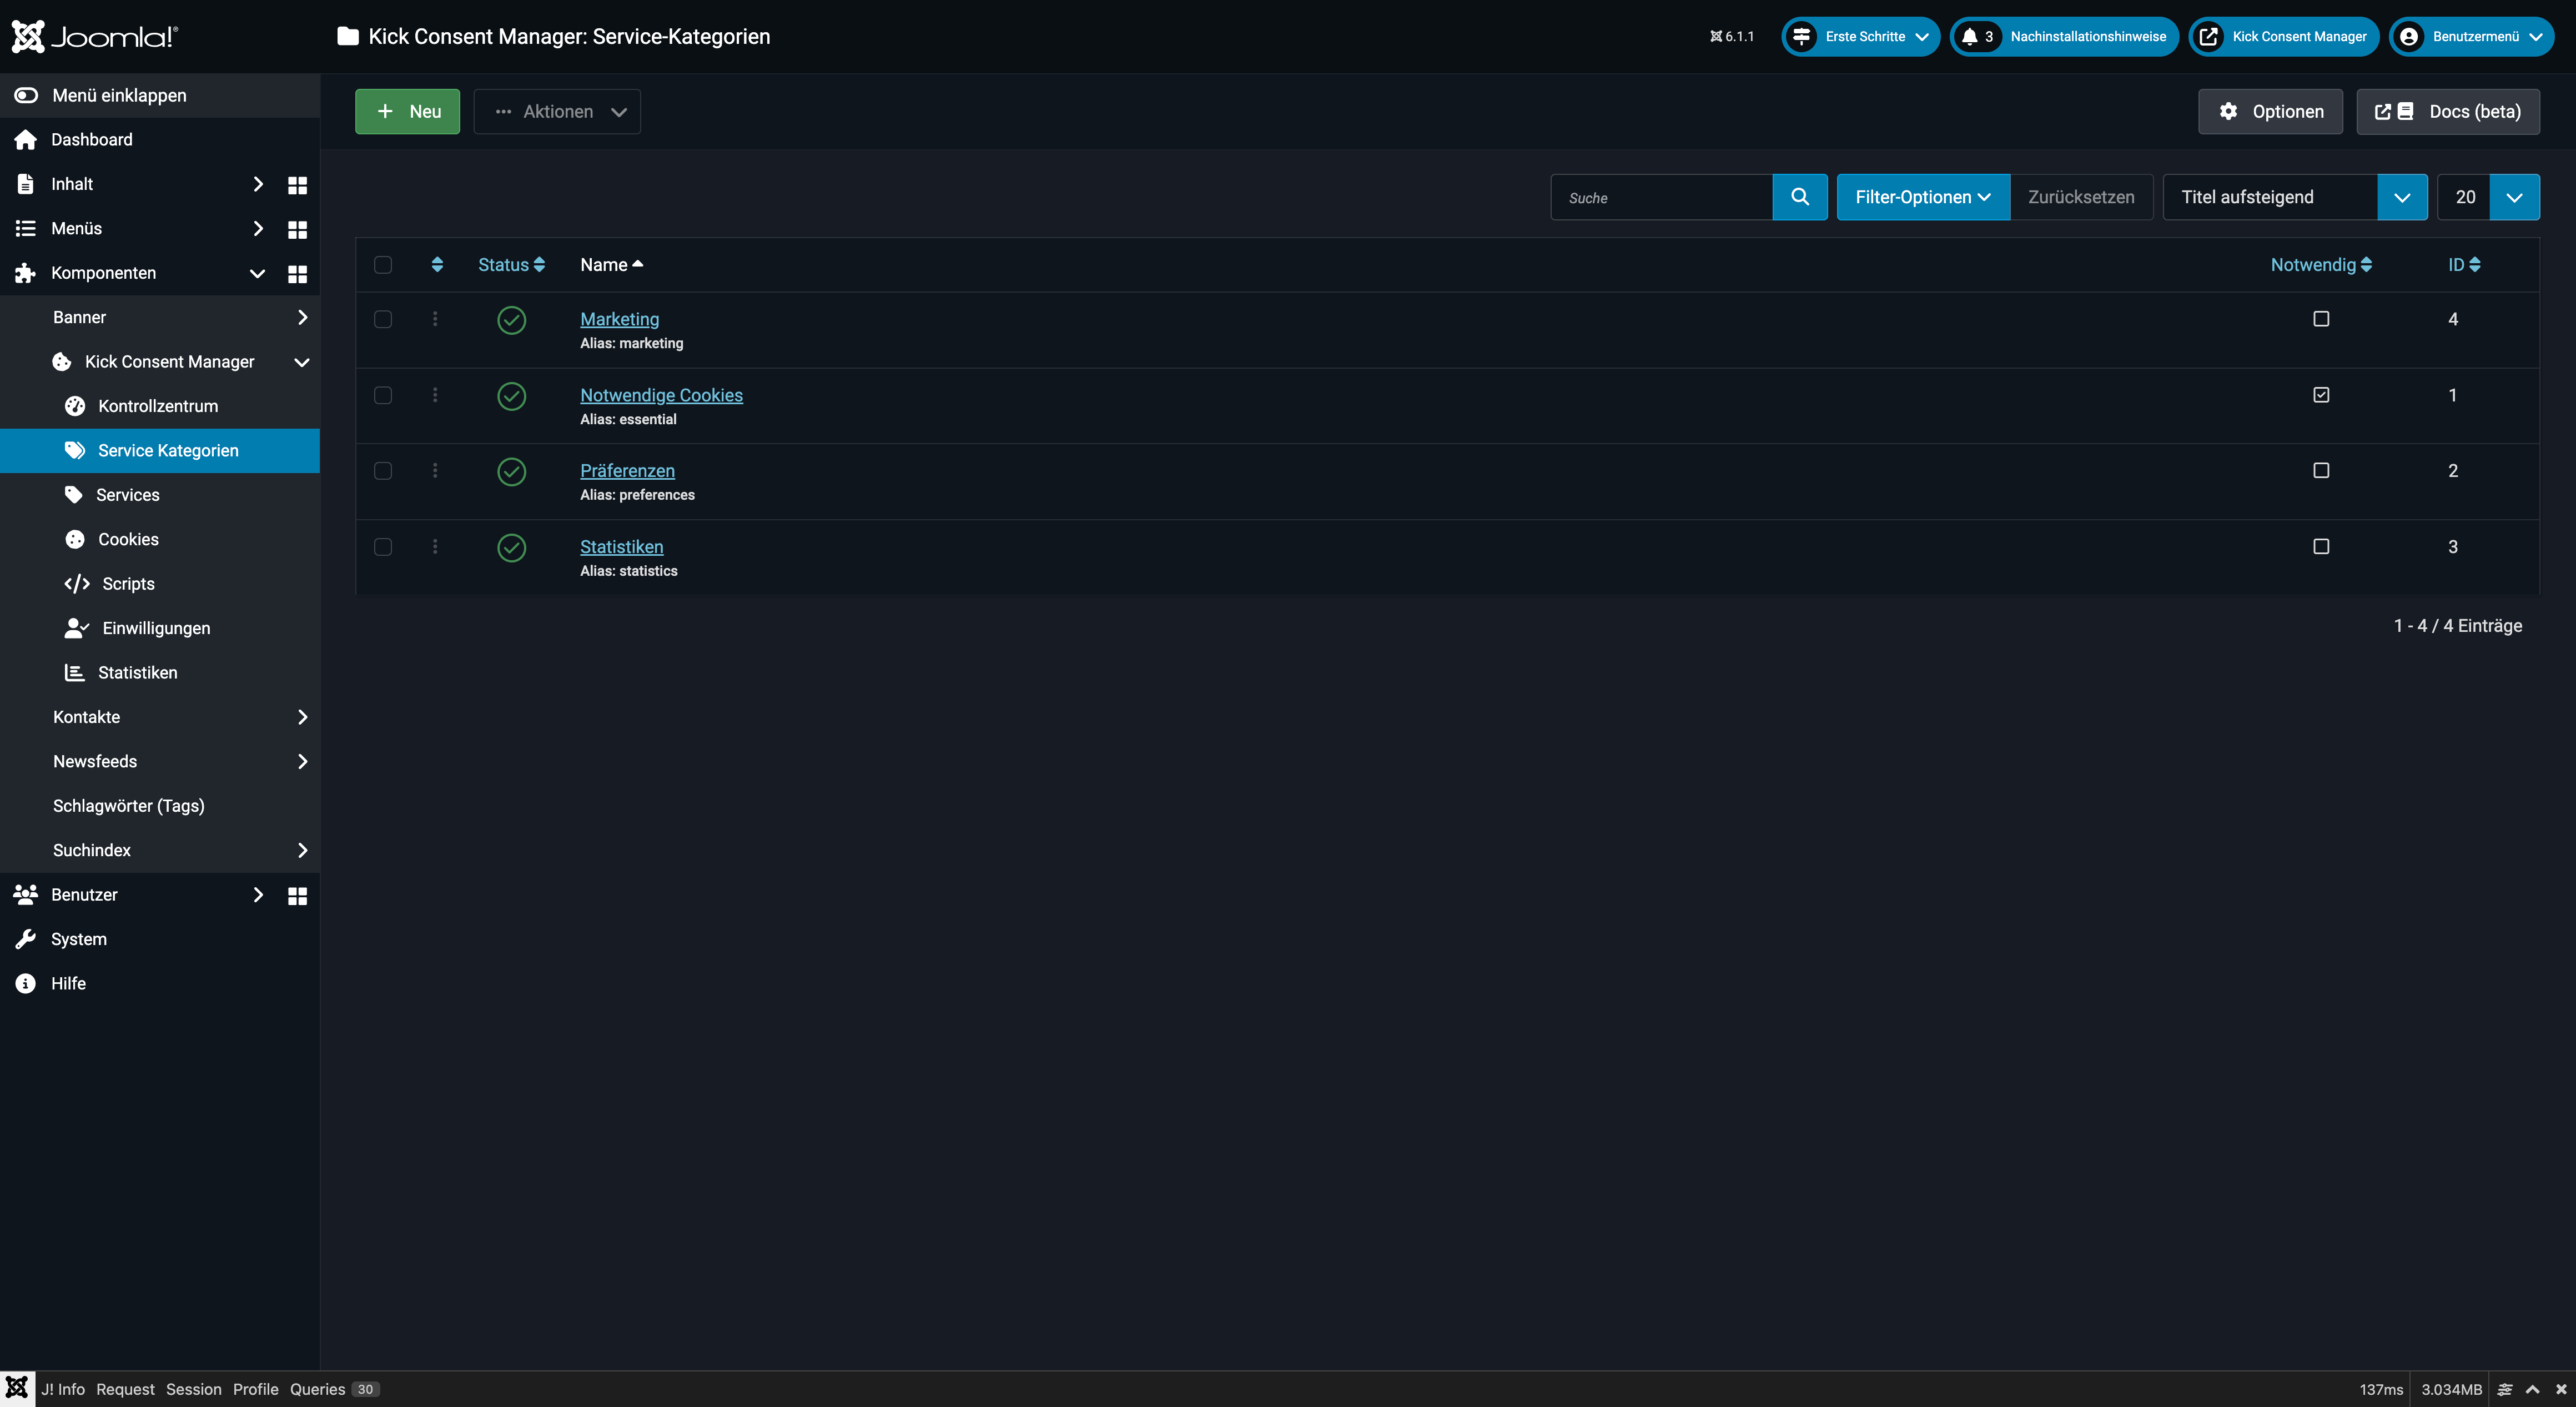2576x1407 pixels.
Task: Click Zurücksetzen filter reset button
Action: coord(2081,197)
